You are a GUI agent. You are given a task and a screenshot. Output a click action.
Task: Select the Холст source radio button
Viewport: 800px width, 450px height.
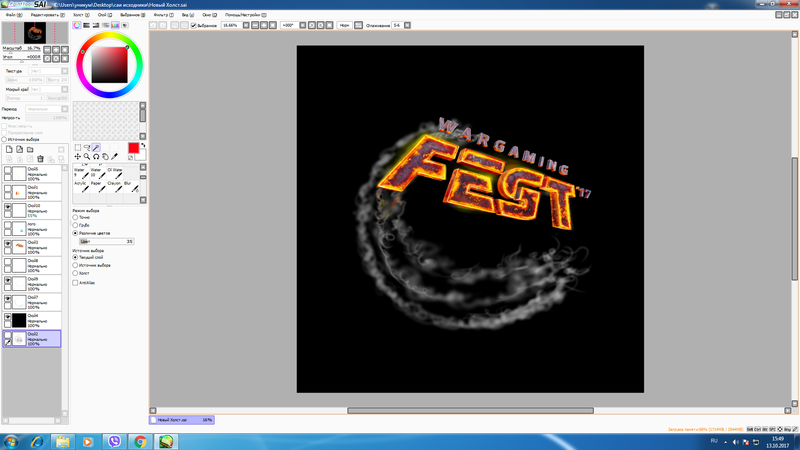tap(75, 273)
